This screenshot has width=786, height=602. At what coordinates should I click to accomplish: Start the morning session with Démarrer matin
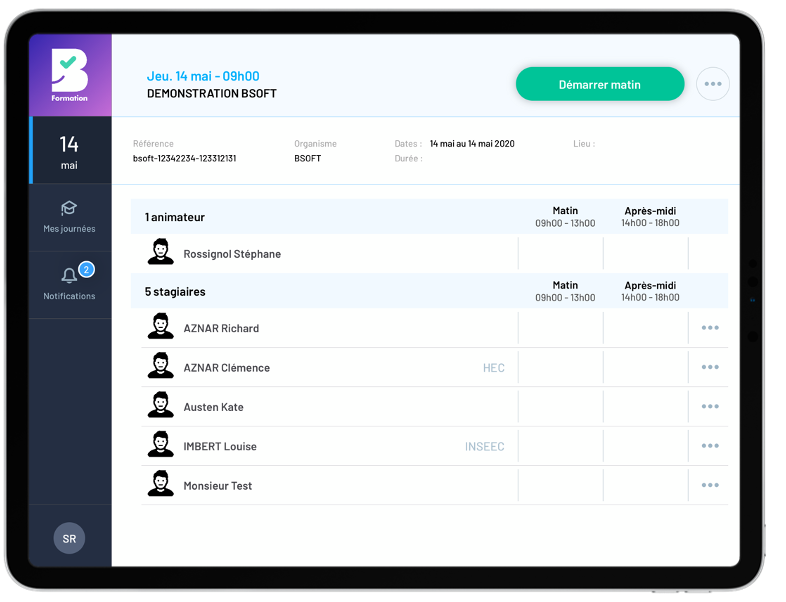(600, 84)
